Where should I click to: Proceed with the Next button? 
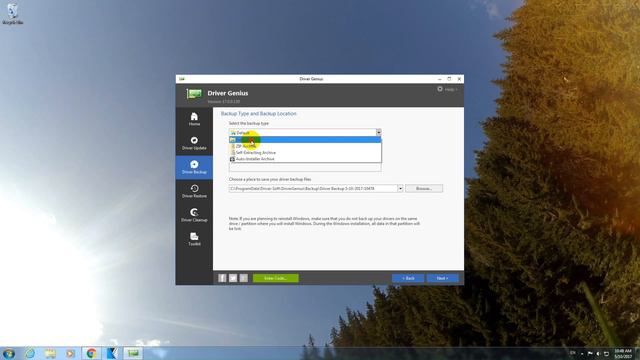point(442,278)
